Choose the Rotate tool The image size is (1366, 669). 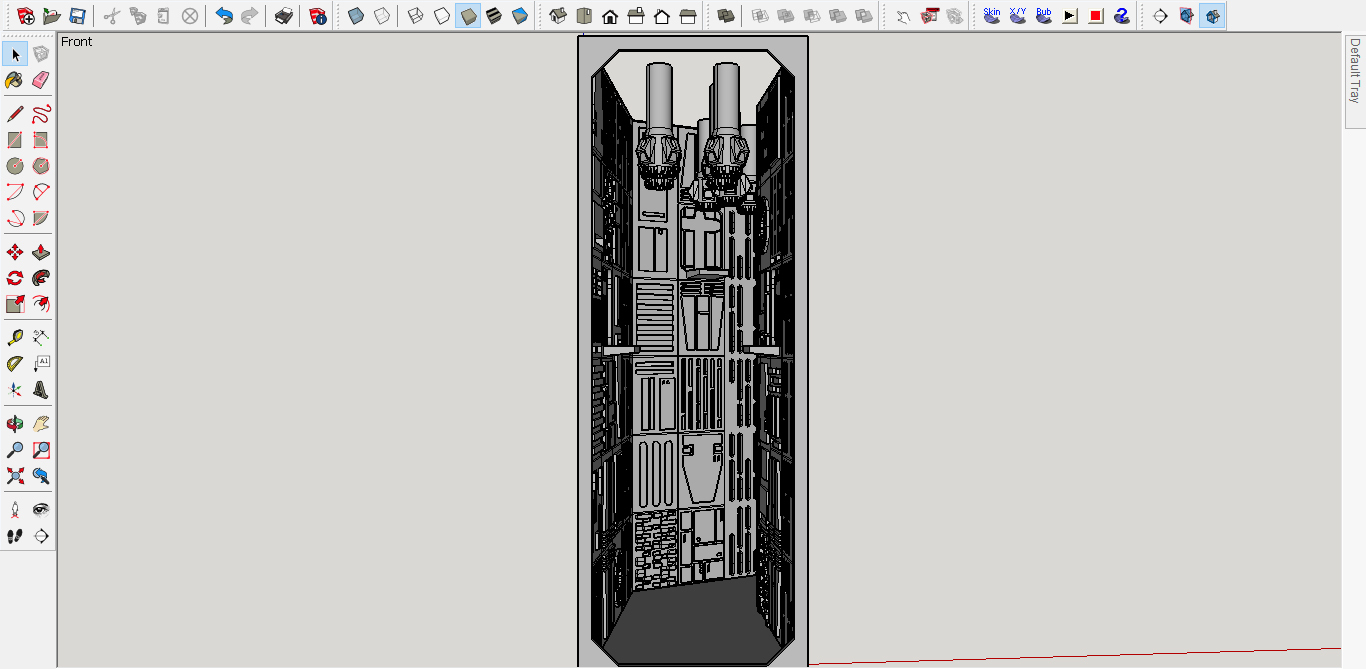point(15,278)
